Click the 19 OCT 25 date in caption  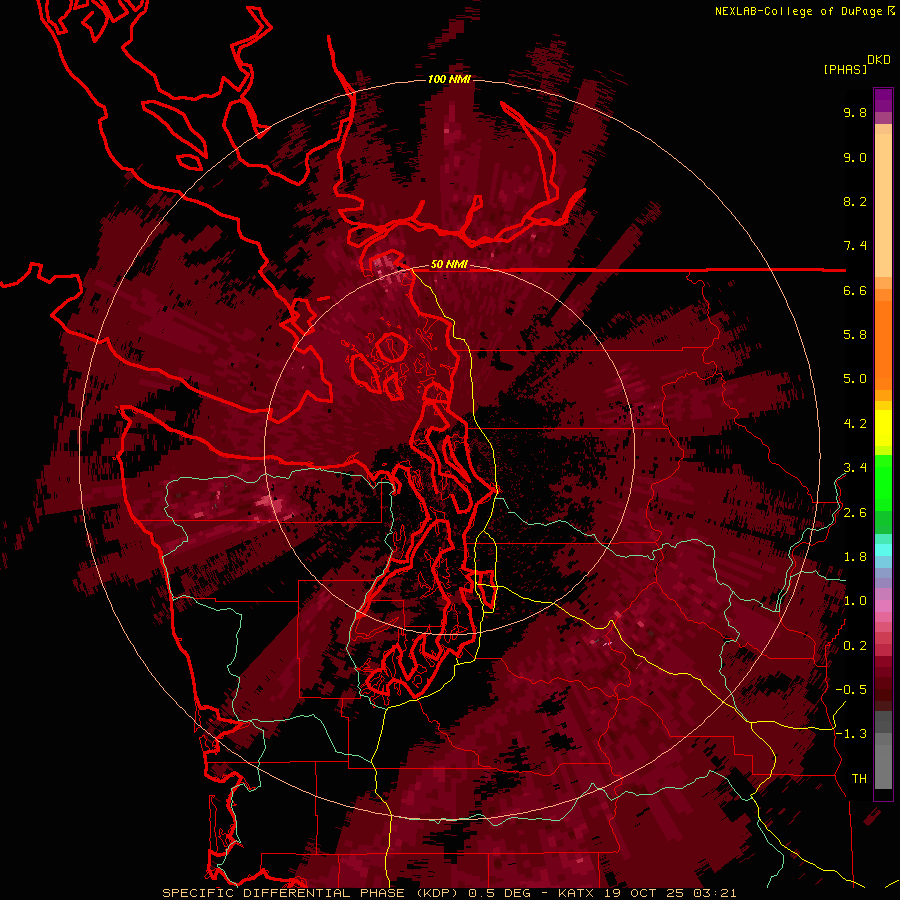(x=642, y=893)
